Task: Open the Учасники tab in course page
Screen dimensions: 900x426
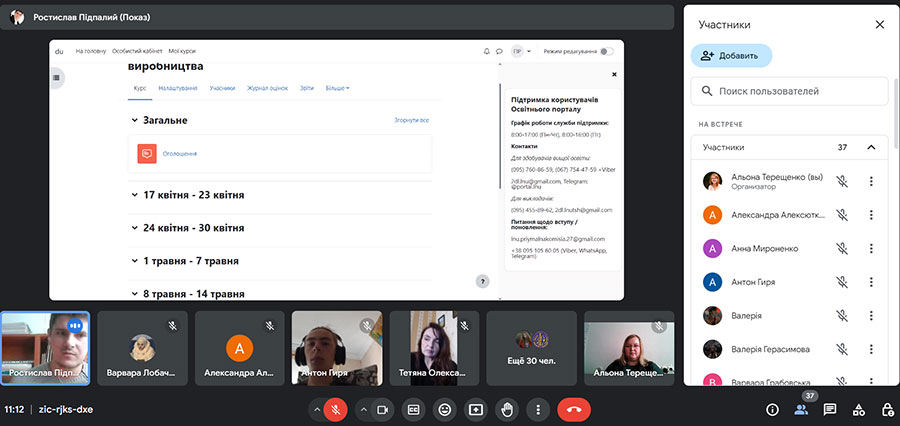Action: tap(222, 88)
